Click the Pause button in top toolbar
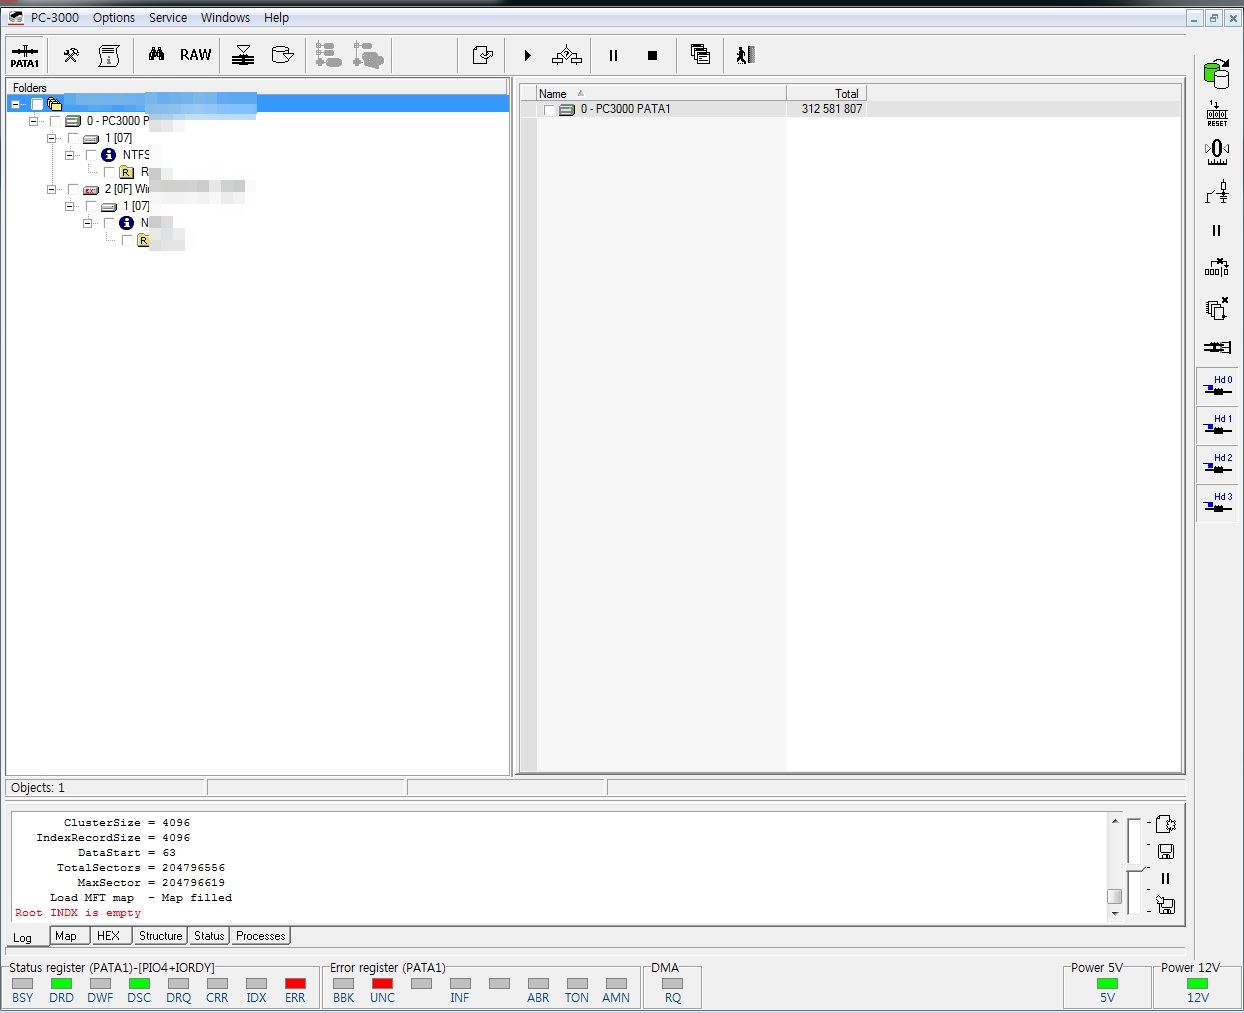The height and width of the screenshot is (1013, 1244). (613, 55)
